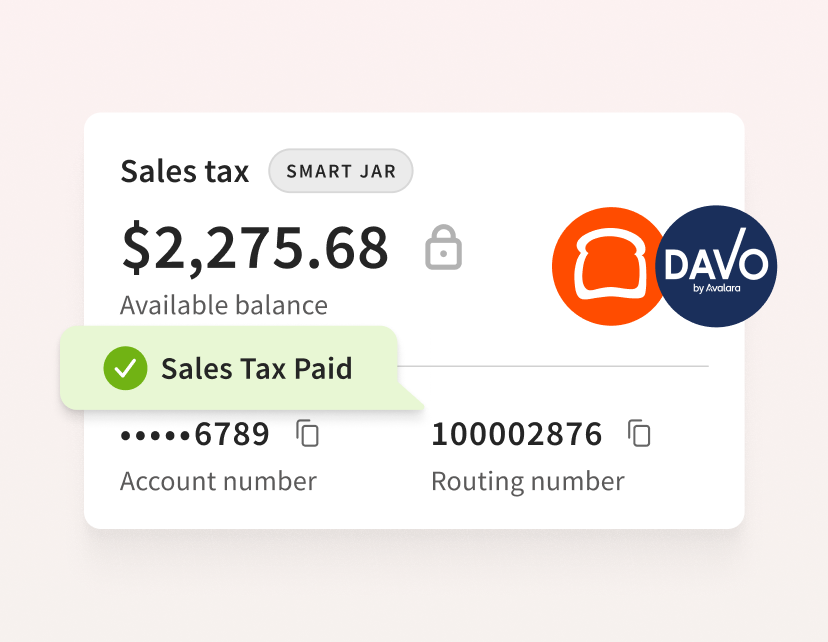
Task: Click the Available balance label
Action: pos(224,306)
